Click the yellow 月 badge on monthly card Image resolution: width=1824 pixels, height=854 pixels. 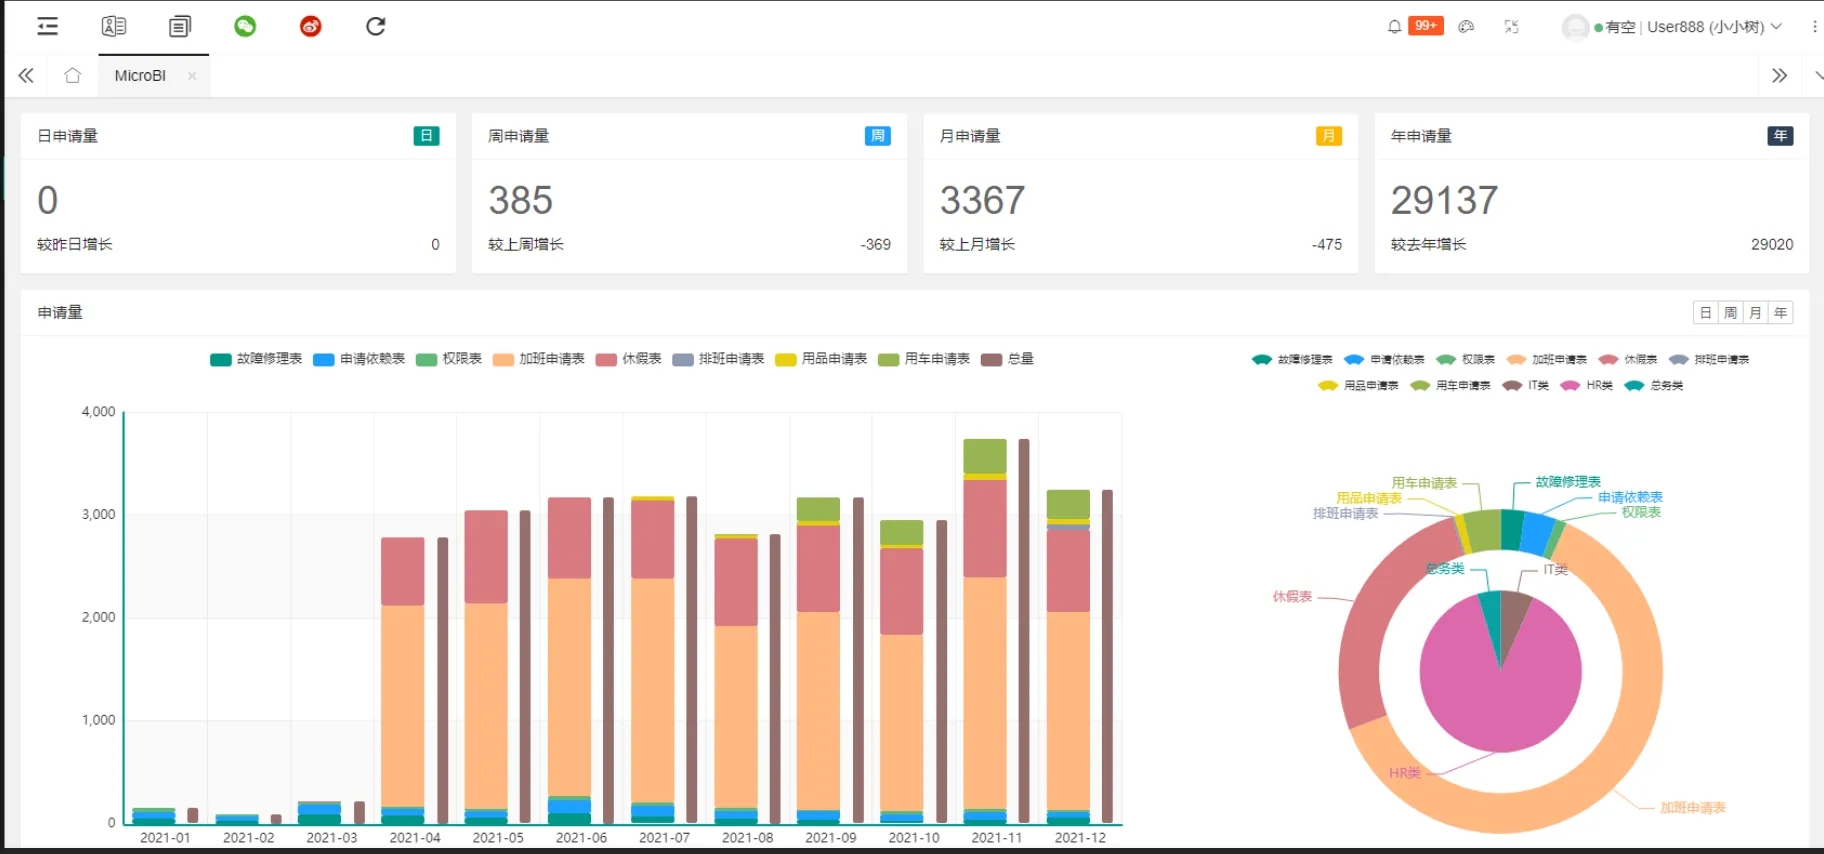1328,136
